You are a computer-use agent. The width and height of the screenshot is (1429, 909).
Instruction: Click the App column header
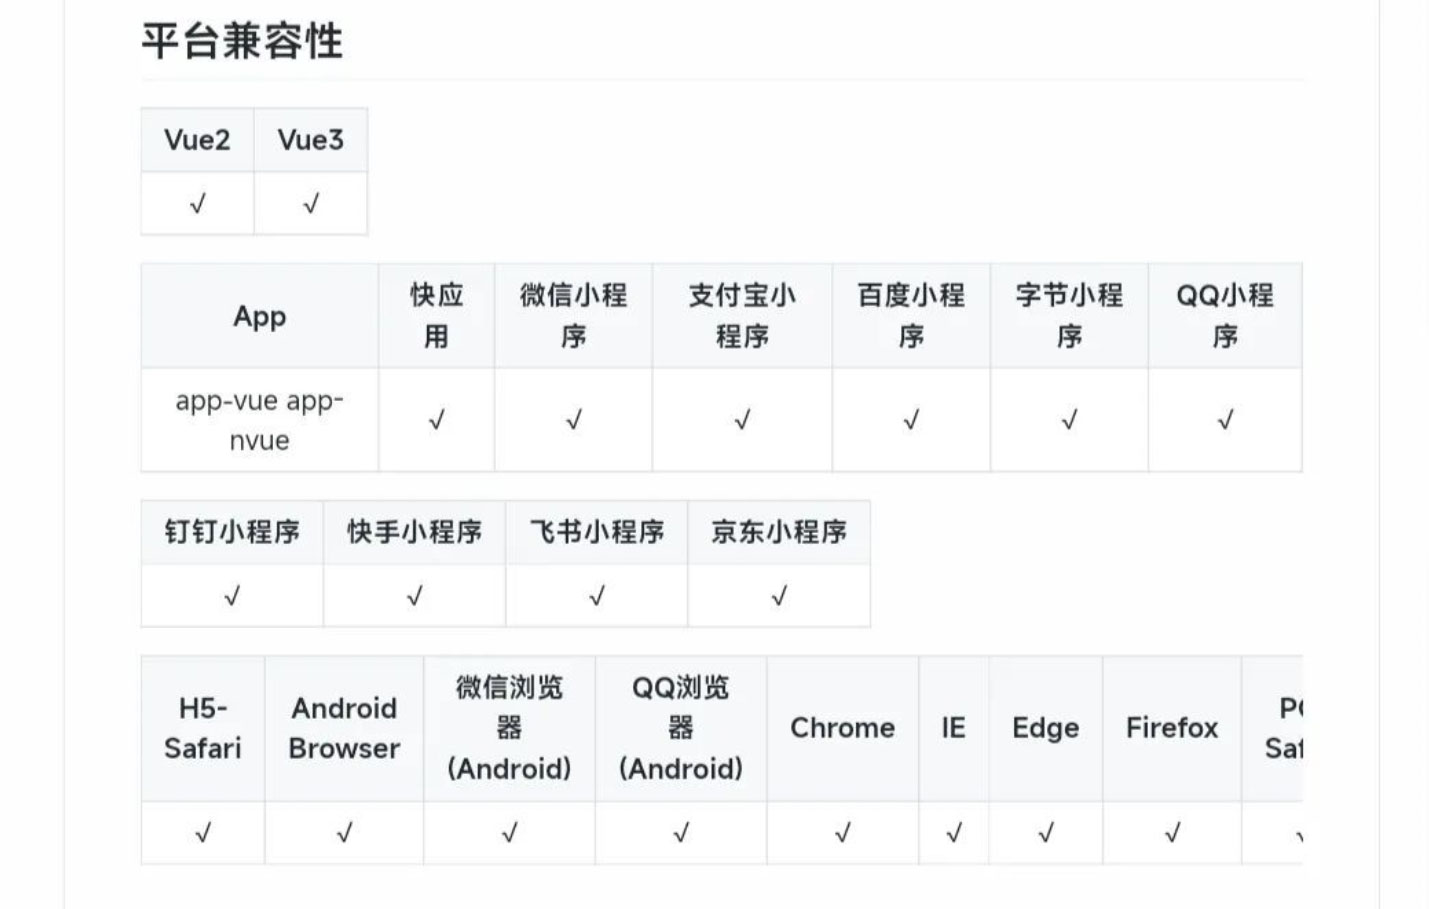[x=260, y=316]
